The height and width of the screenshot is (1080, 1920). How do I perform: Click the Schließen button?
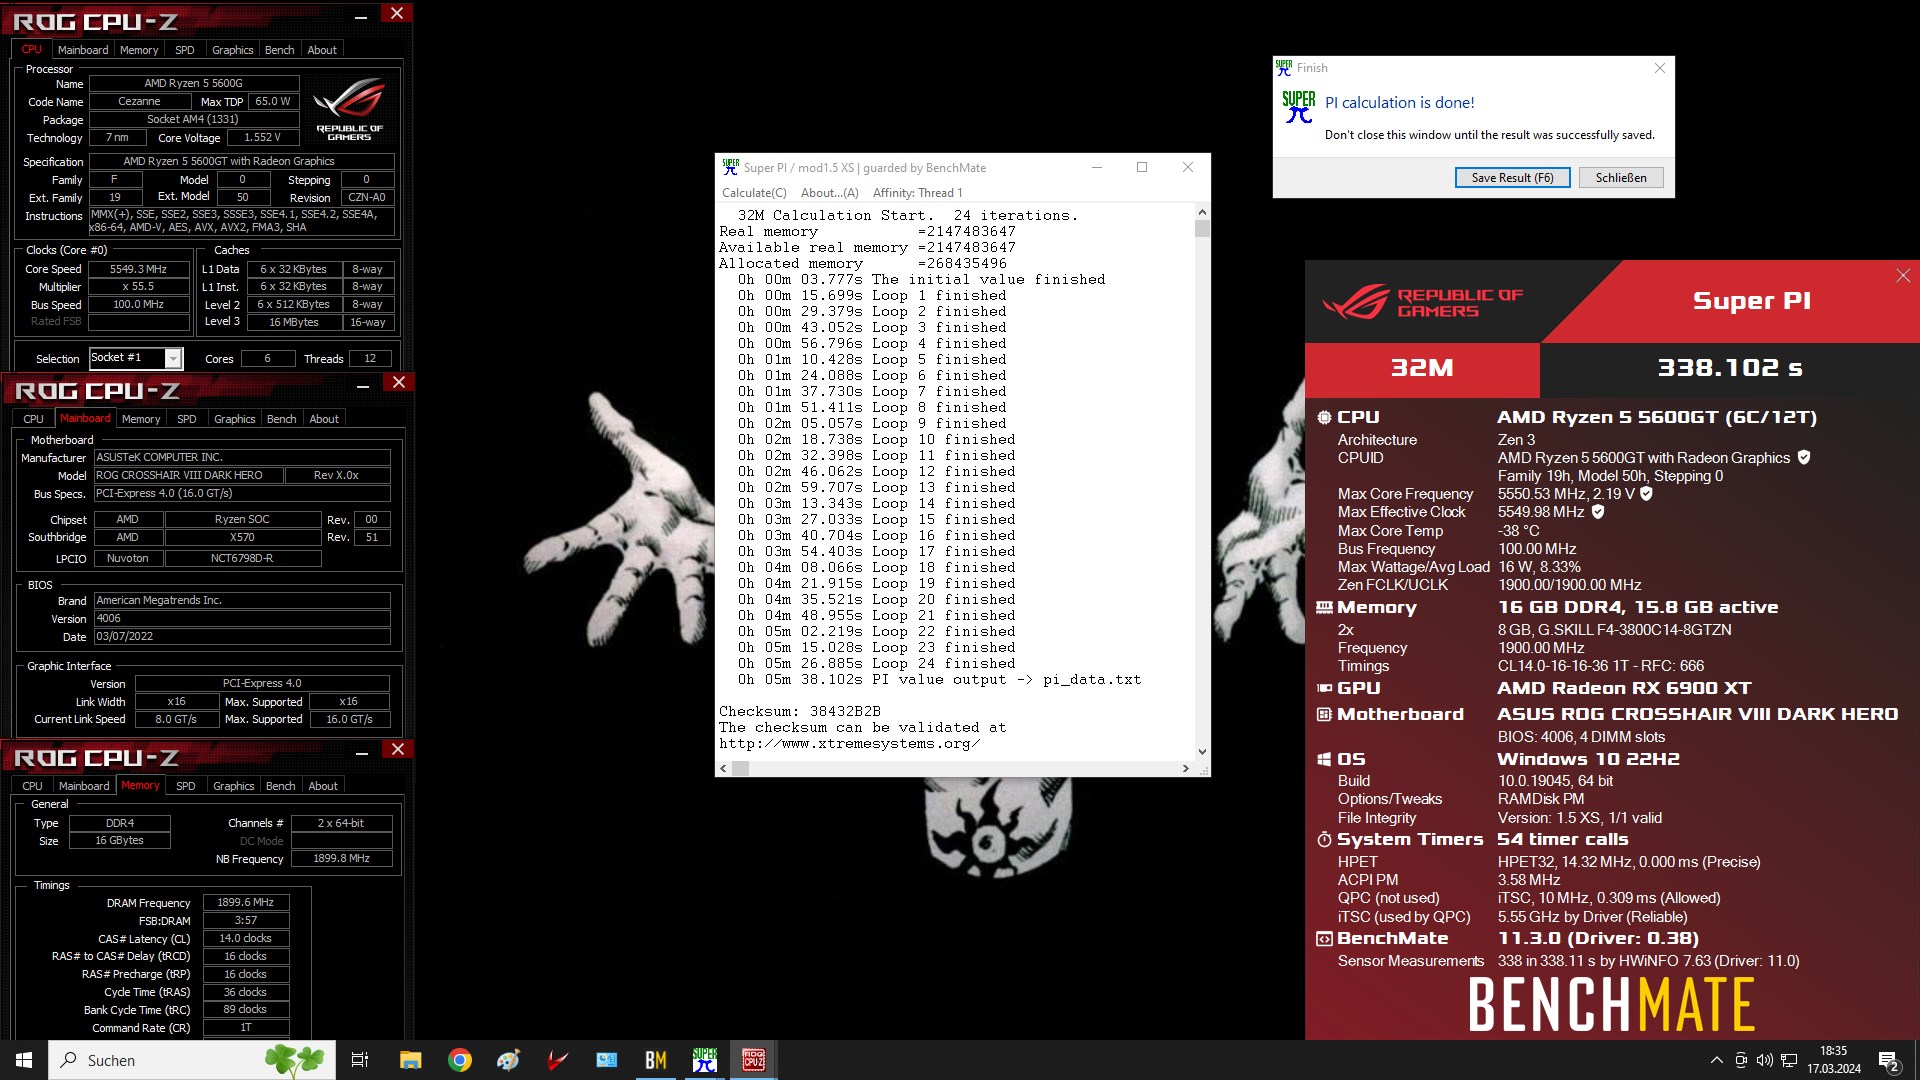1621,178
